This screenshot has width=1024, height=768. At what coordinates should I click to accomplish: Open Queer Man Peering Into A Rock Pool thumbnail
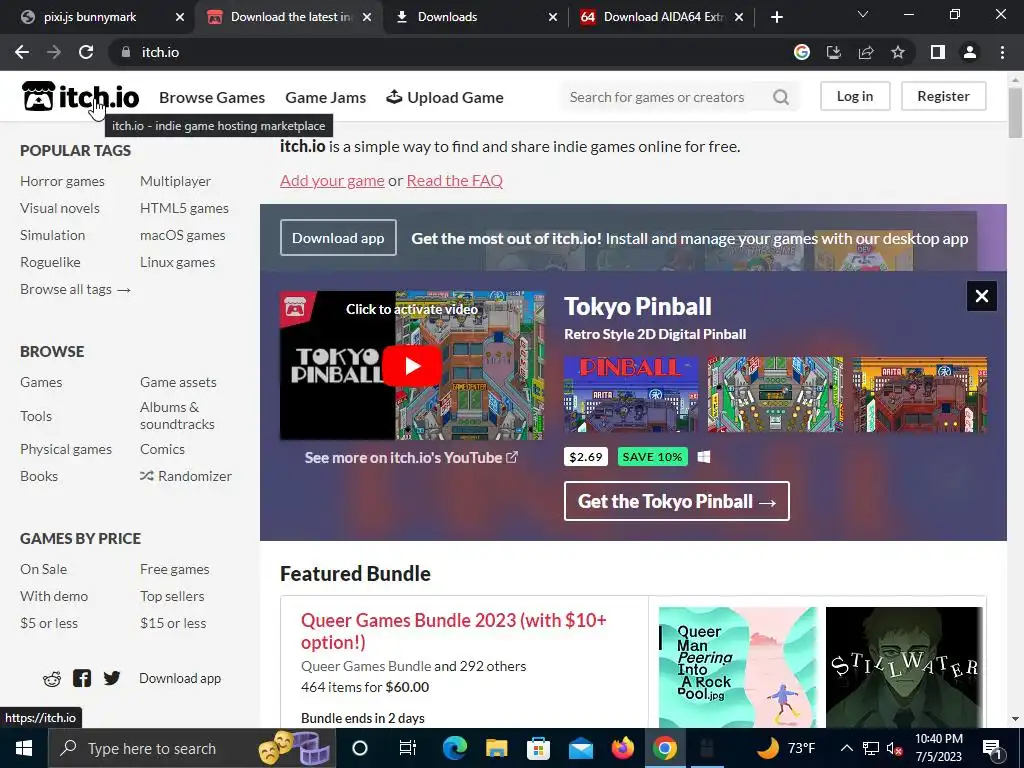click(737, 667)
